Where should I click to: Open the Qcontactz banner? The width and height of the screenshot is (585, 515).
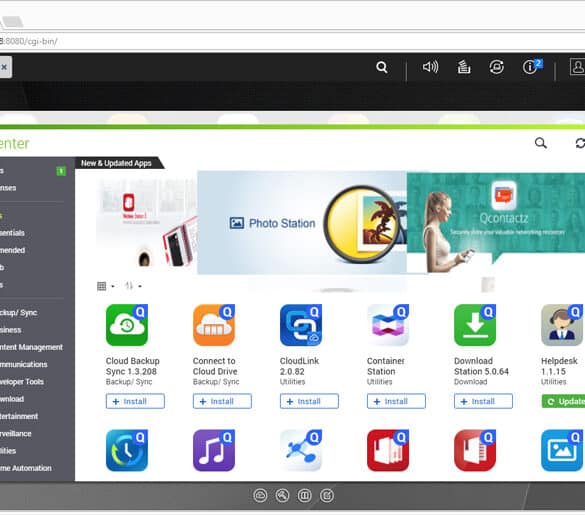(x=496, y=223)
